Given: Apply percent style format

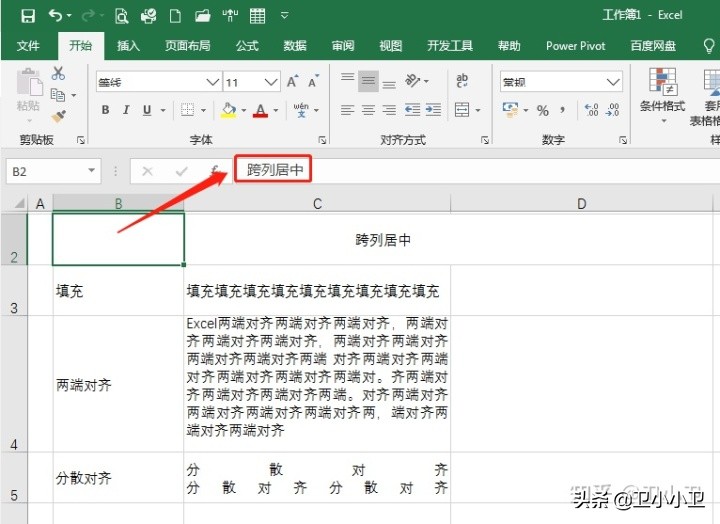Looking at the screenshot, I should tap(543, 110).
